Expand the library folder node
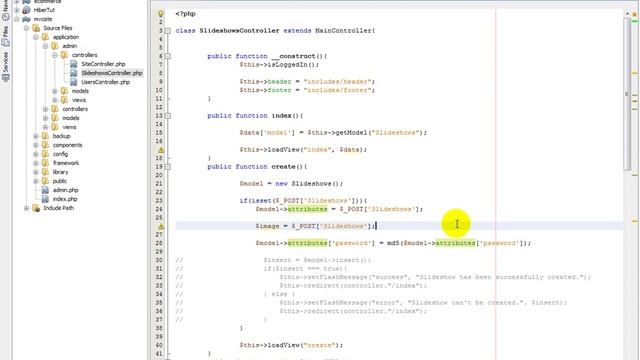The image size is (640, 360). click(36, 172)
